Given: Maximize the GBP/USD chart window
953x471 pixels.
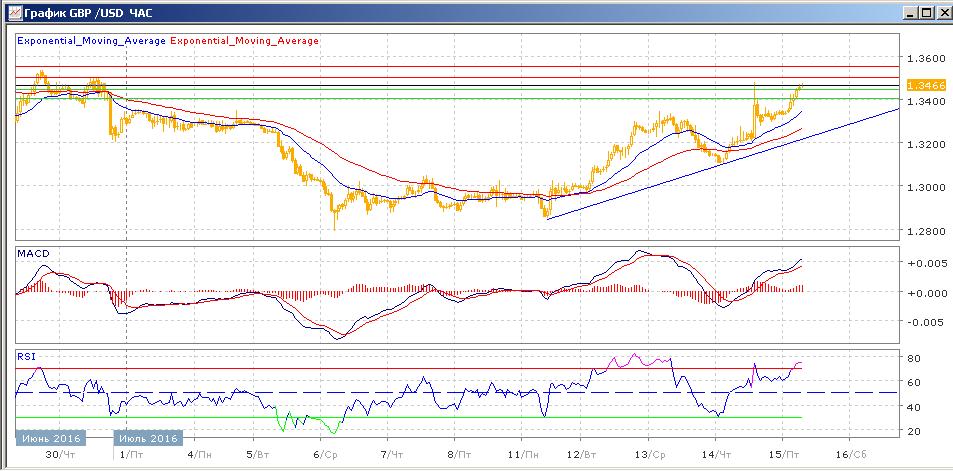Looking at the screenshot, I should 925,12.
